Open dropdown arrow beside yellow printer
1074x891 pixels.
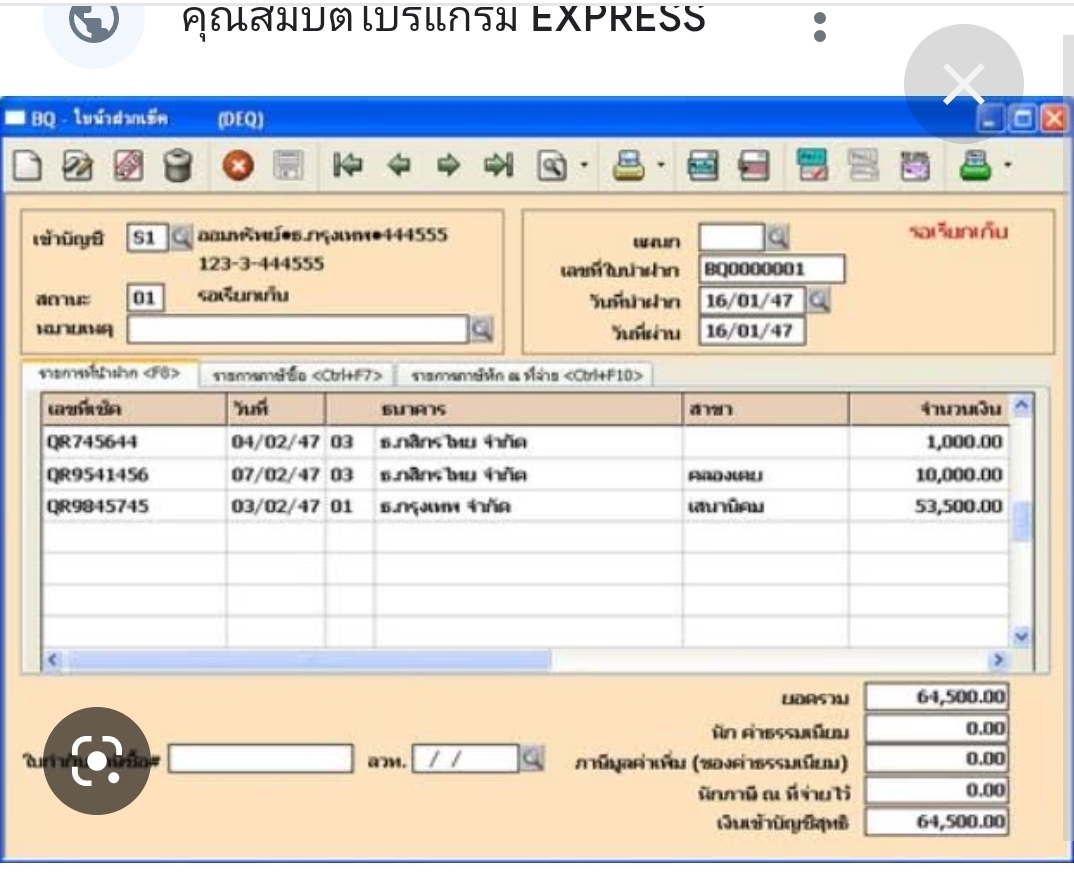click(661, 165)
